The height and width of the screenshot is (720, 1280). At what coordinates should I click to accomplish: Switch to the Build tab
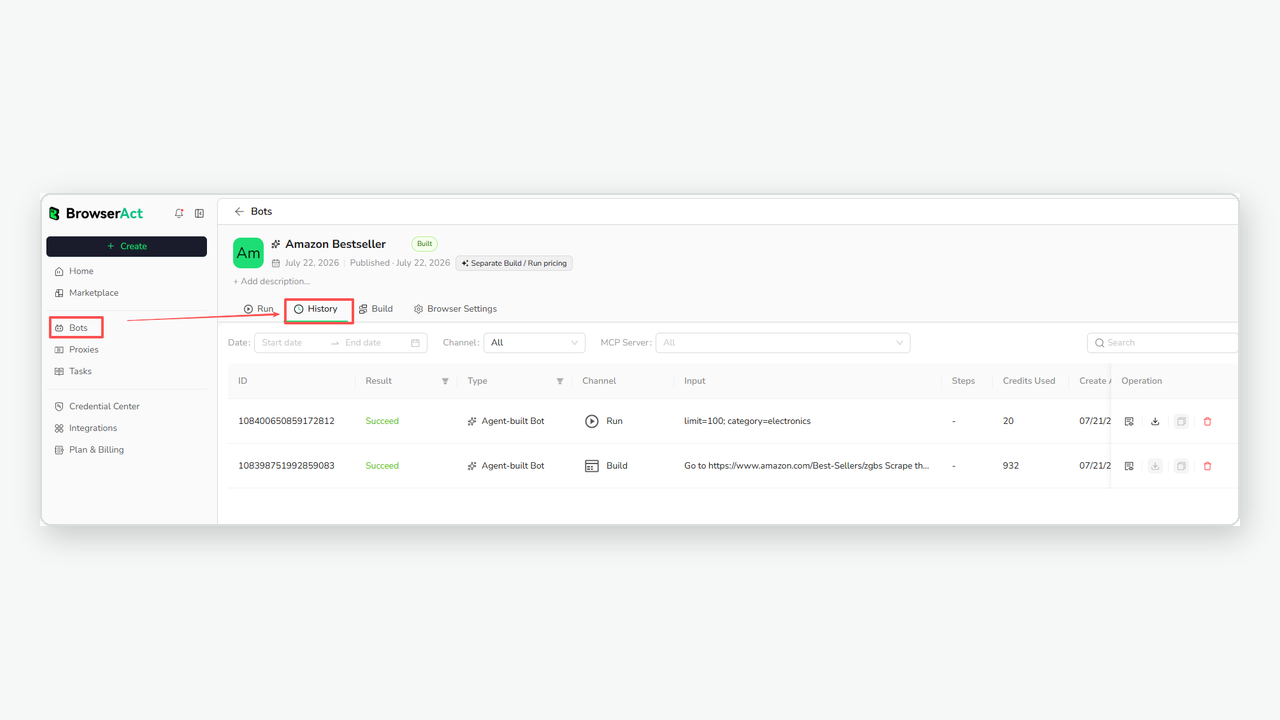pyautogui.click(x=376, y=309)
